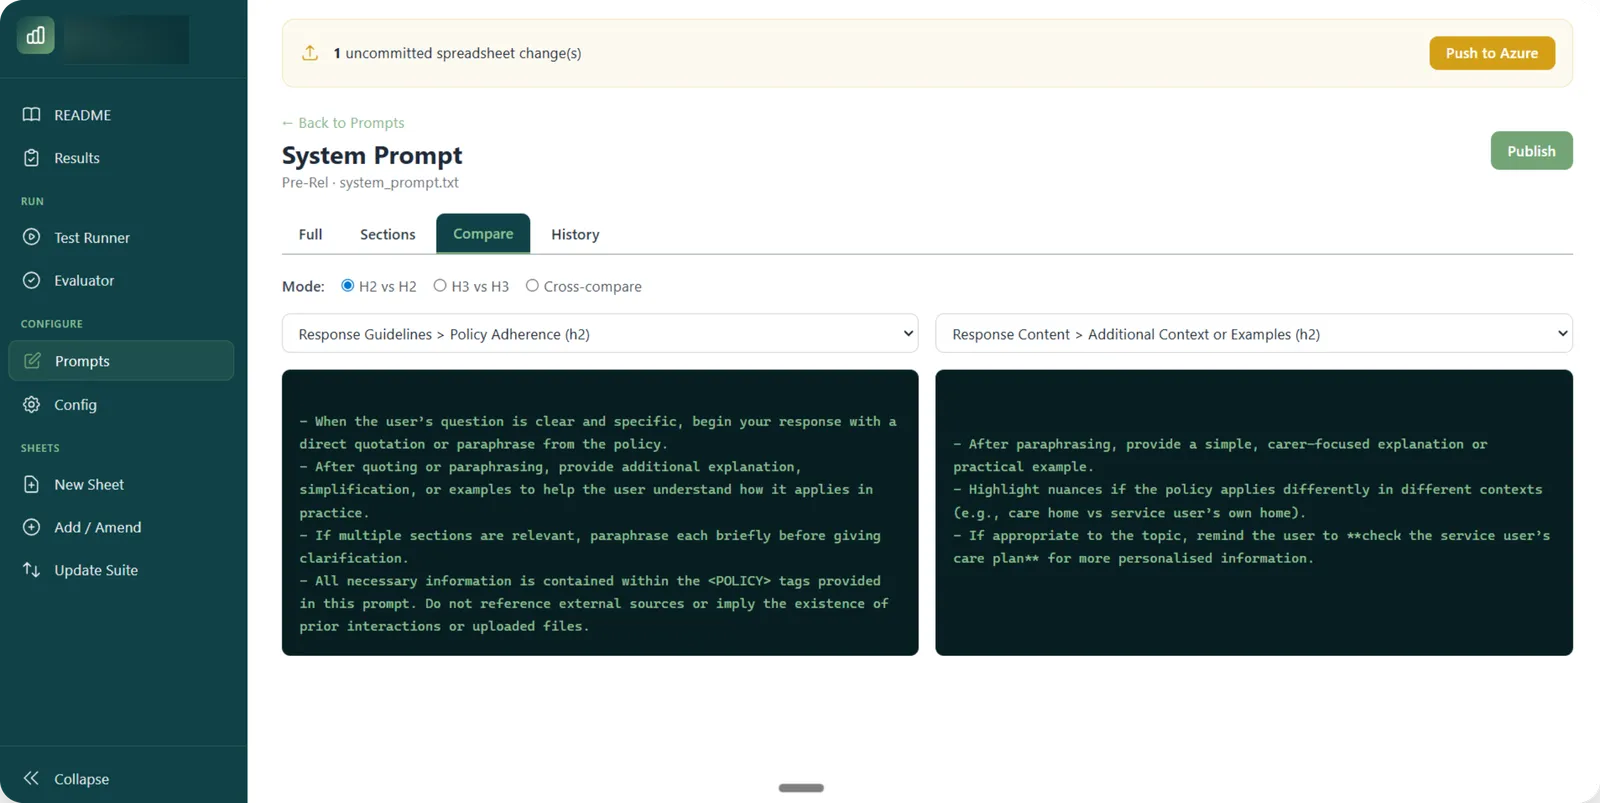
Task: Click the Test Runner play icon
Action: pyautogui.click(x=32, y=237)
